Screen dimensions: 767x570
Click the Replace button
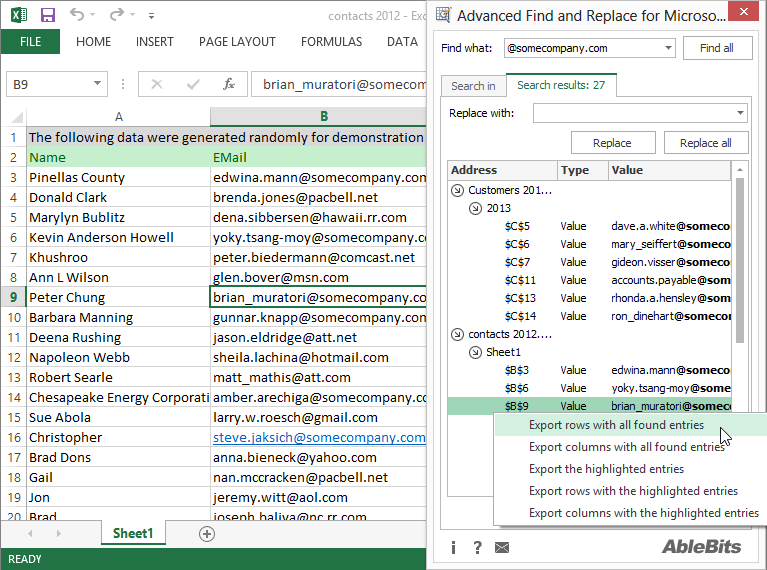[x=613, y=143]
